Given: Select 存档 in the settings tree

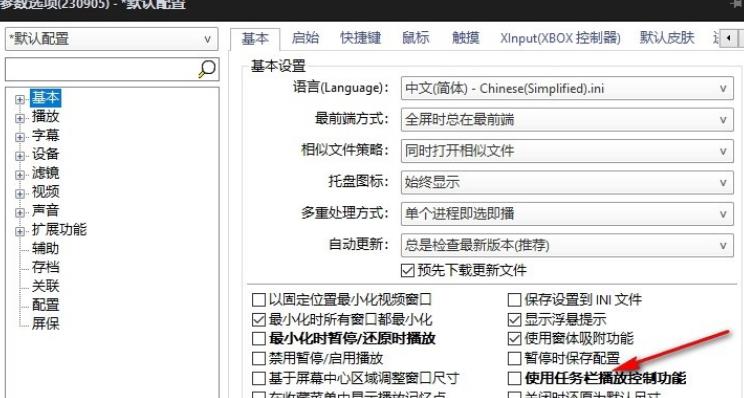Looking at the screenshot, I should (x=46, y=267).
